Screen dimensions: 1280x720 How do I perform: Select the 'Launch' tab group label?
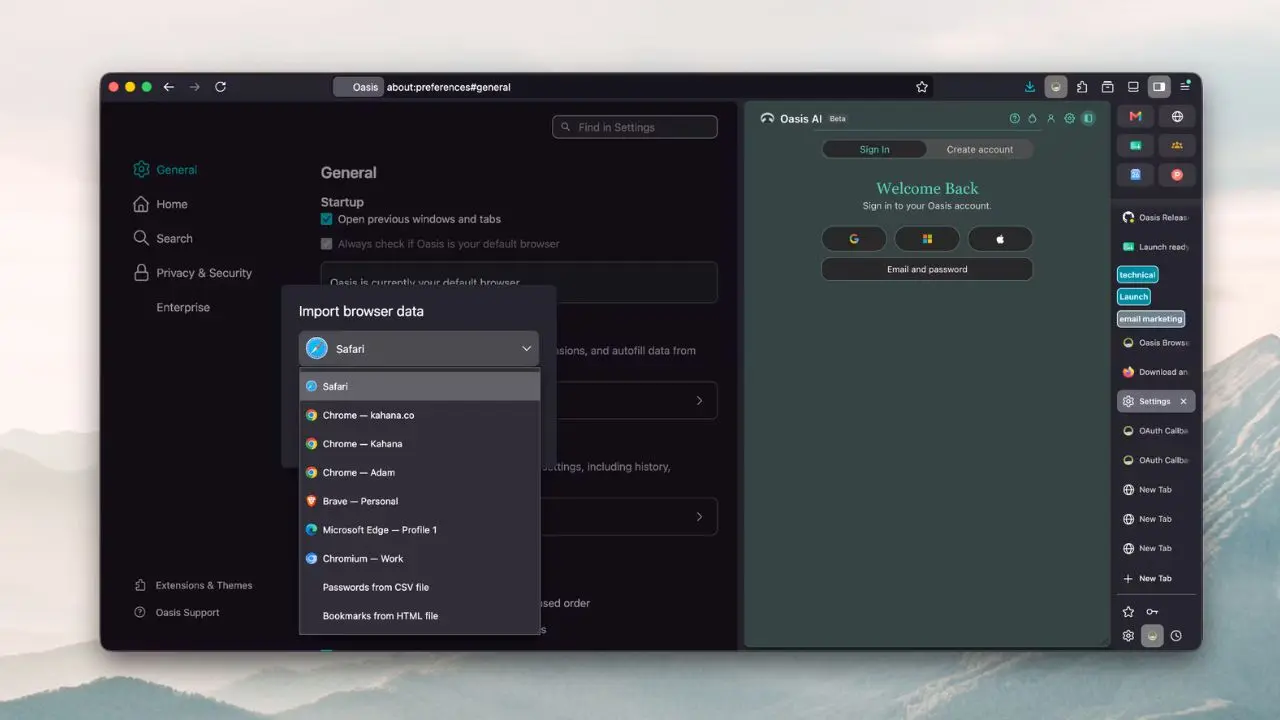coord(1134,297)
